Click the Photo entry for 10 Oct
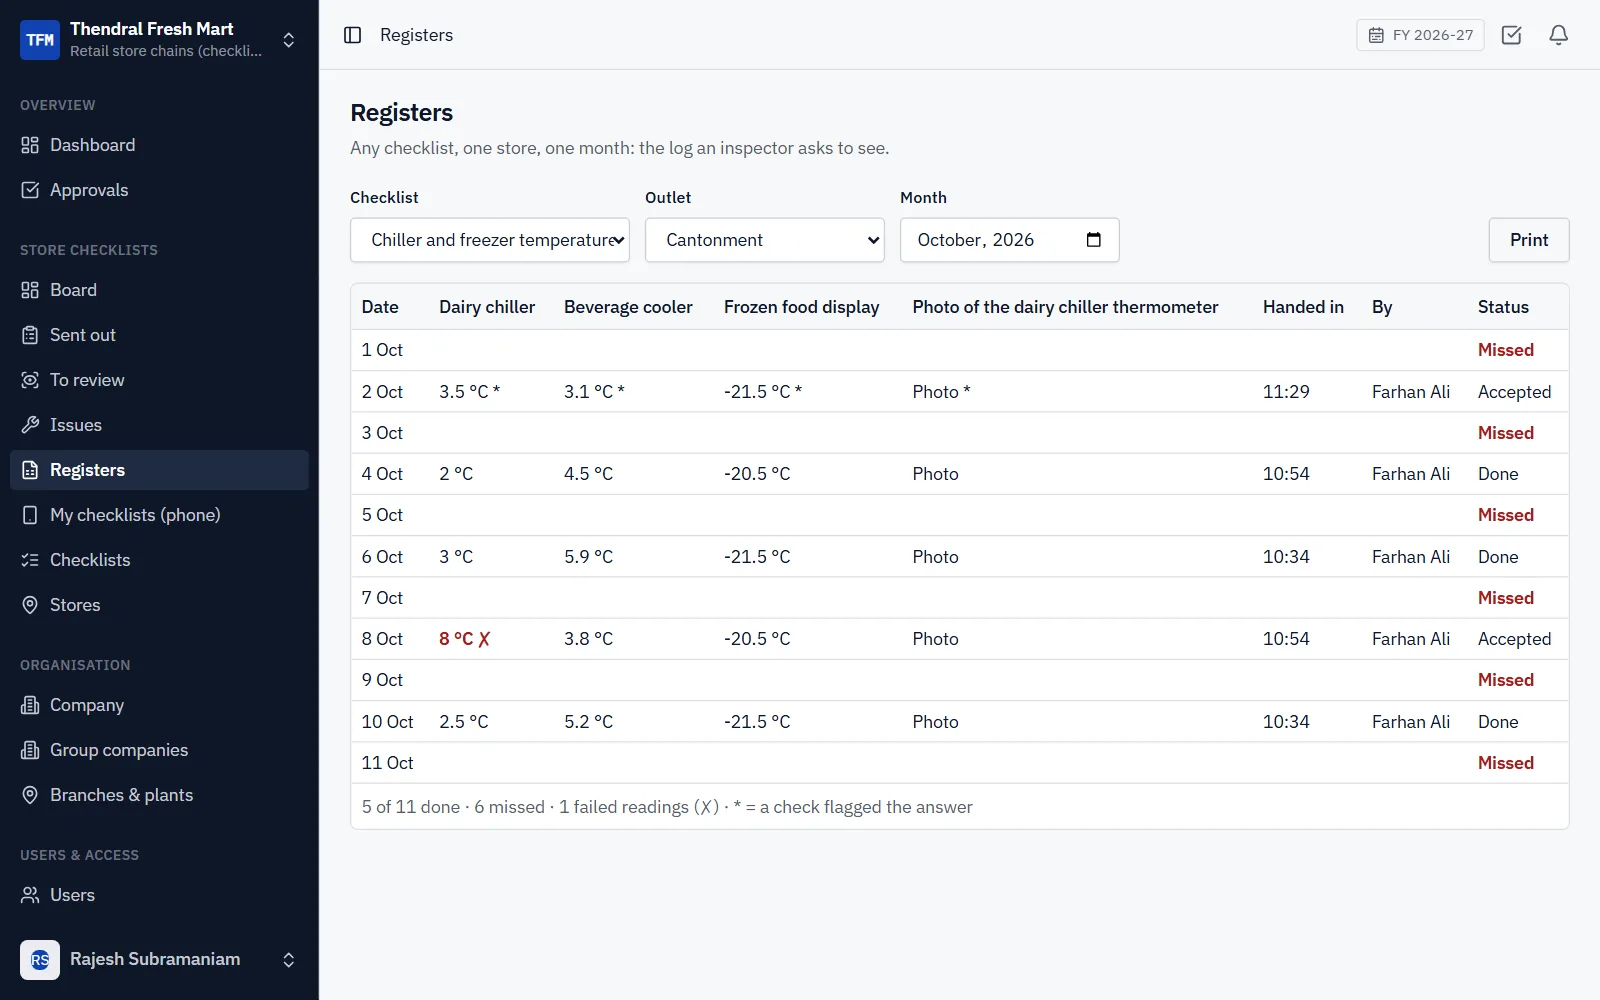1600x1000 pixels. point(935,722)
